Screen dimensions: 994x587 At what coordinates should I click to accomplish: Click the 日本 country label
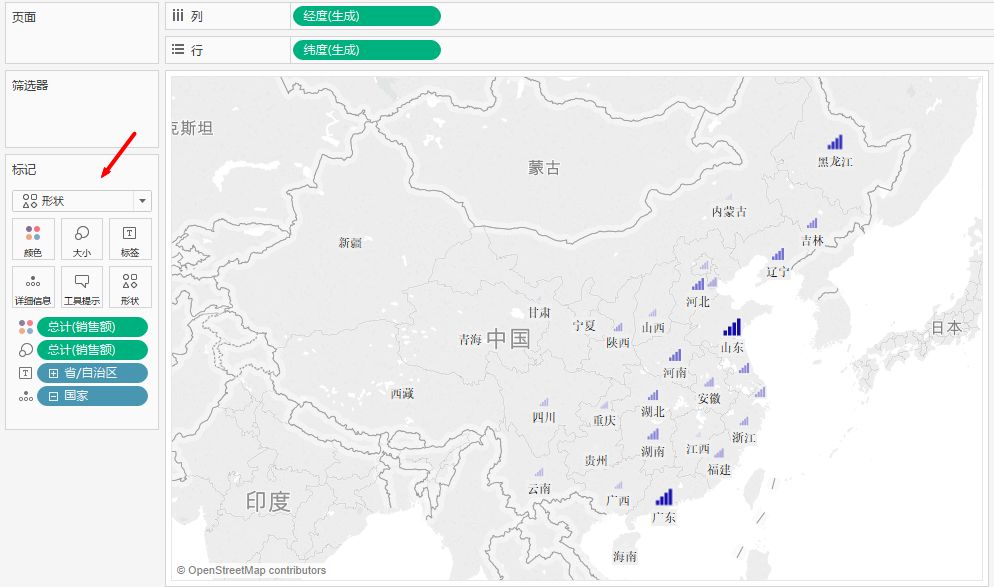946,328
